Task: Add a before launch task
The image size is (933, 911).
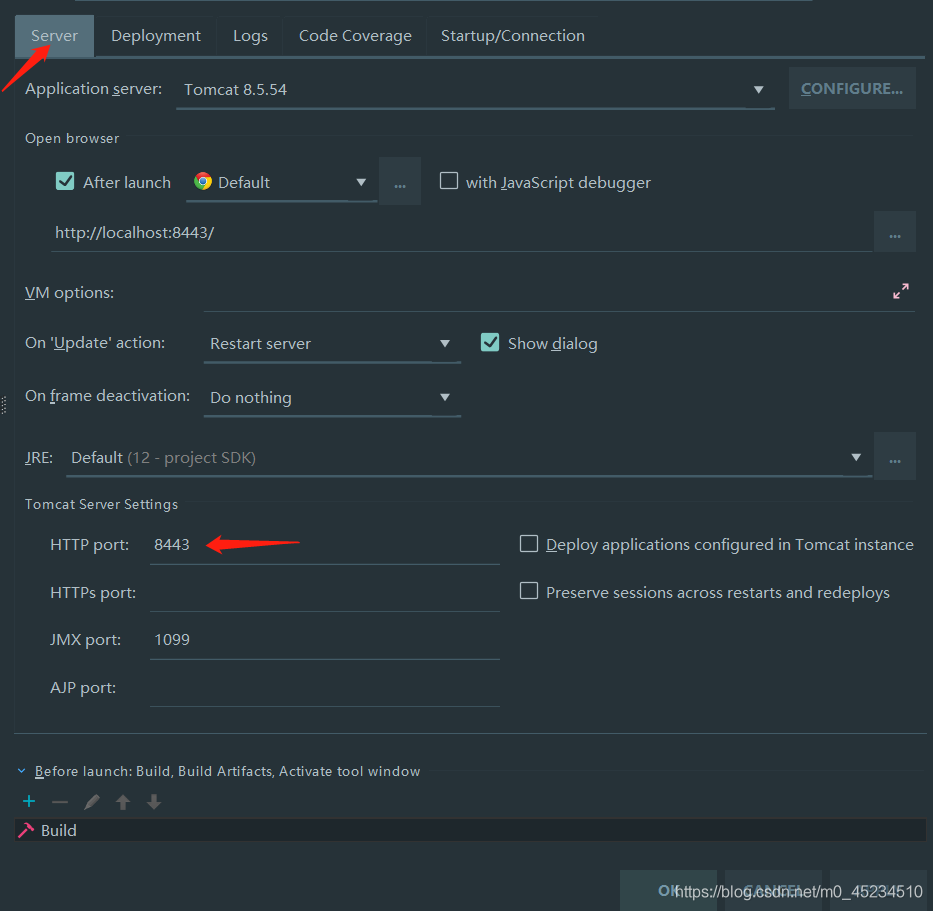Action: tap(29, 802)
